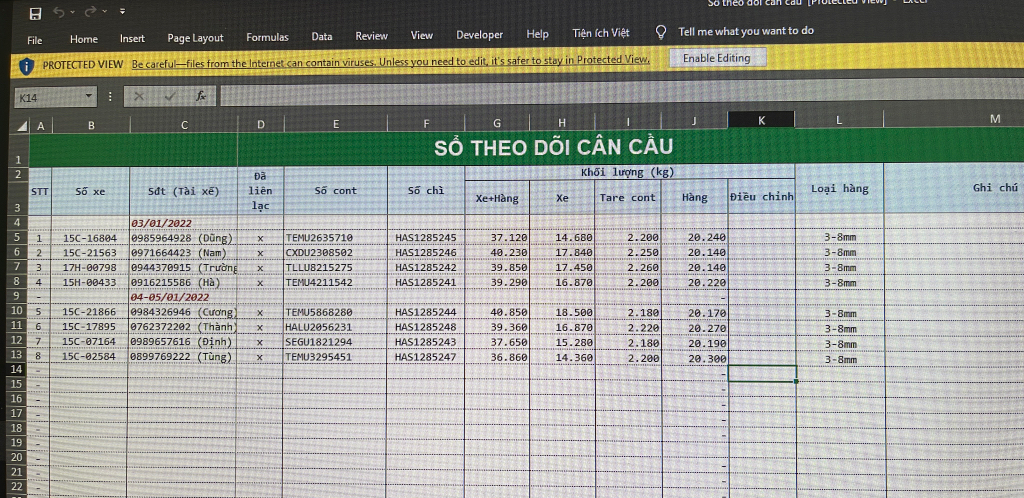
Task: Open the Formulas ribbon tab
Action: [x=267, y=37]
